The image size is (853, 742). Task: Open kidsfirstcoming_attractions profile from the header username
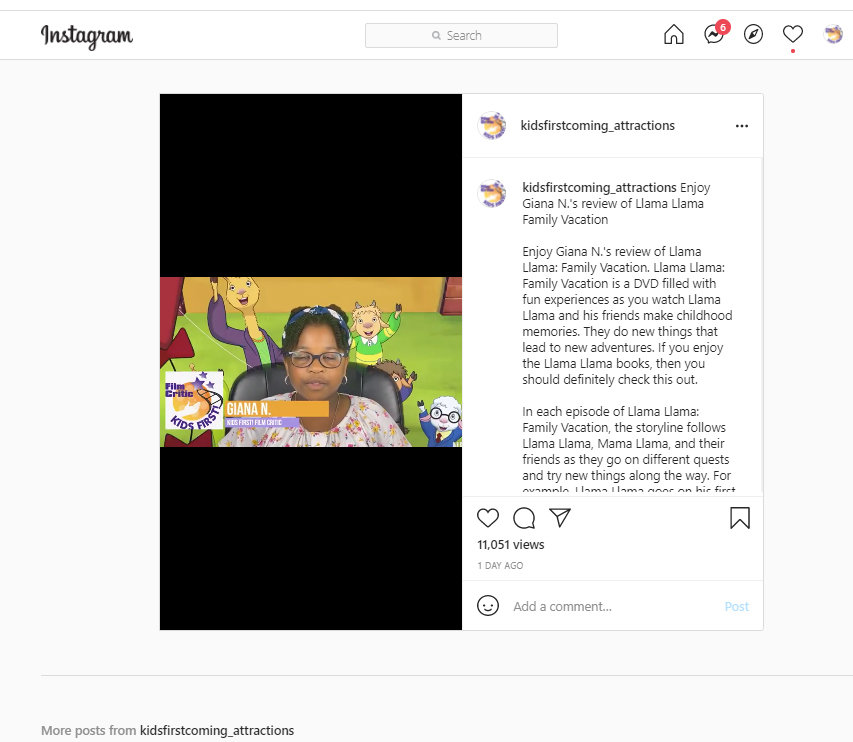pos(597,126)
